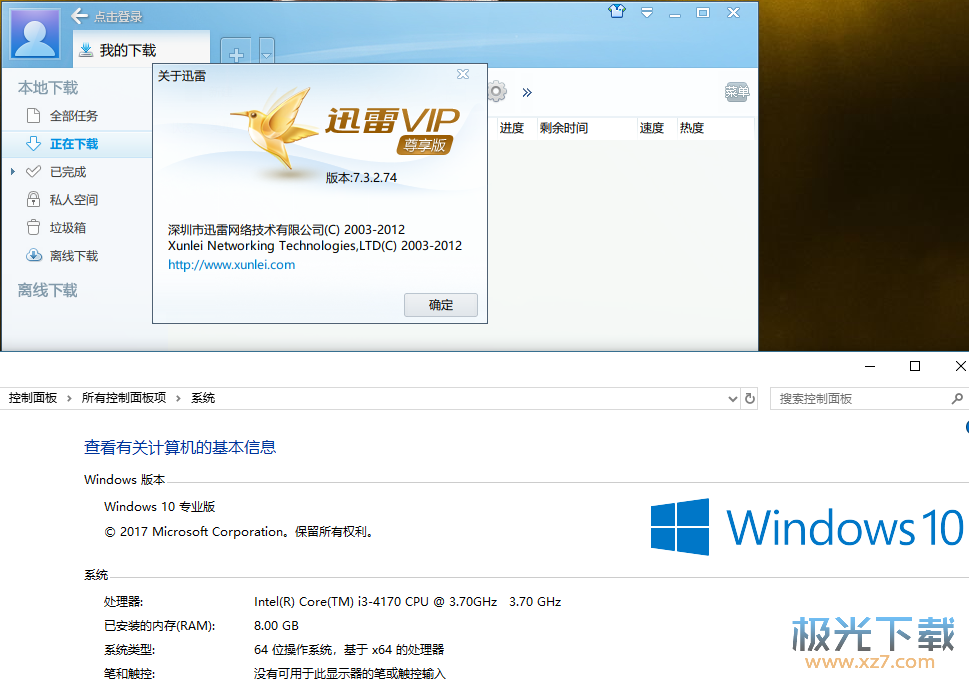
Task: Sort by the 进度 column header
Action: [512, 128]
